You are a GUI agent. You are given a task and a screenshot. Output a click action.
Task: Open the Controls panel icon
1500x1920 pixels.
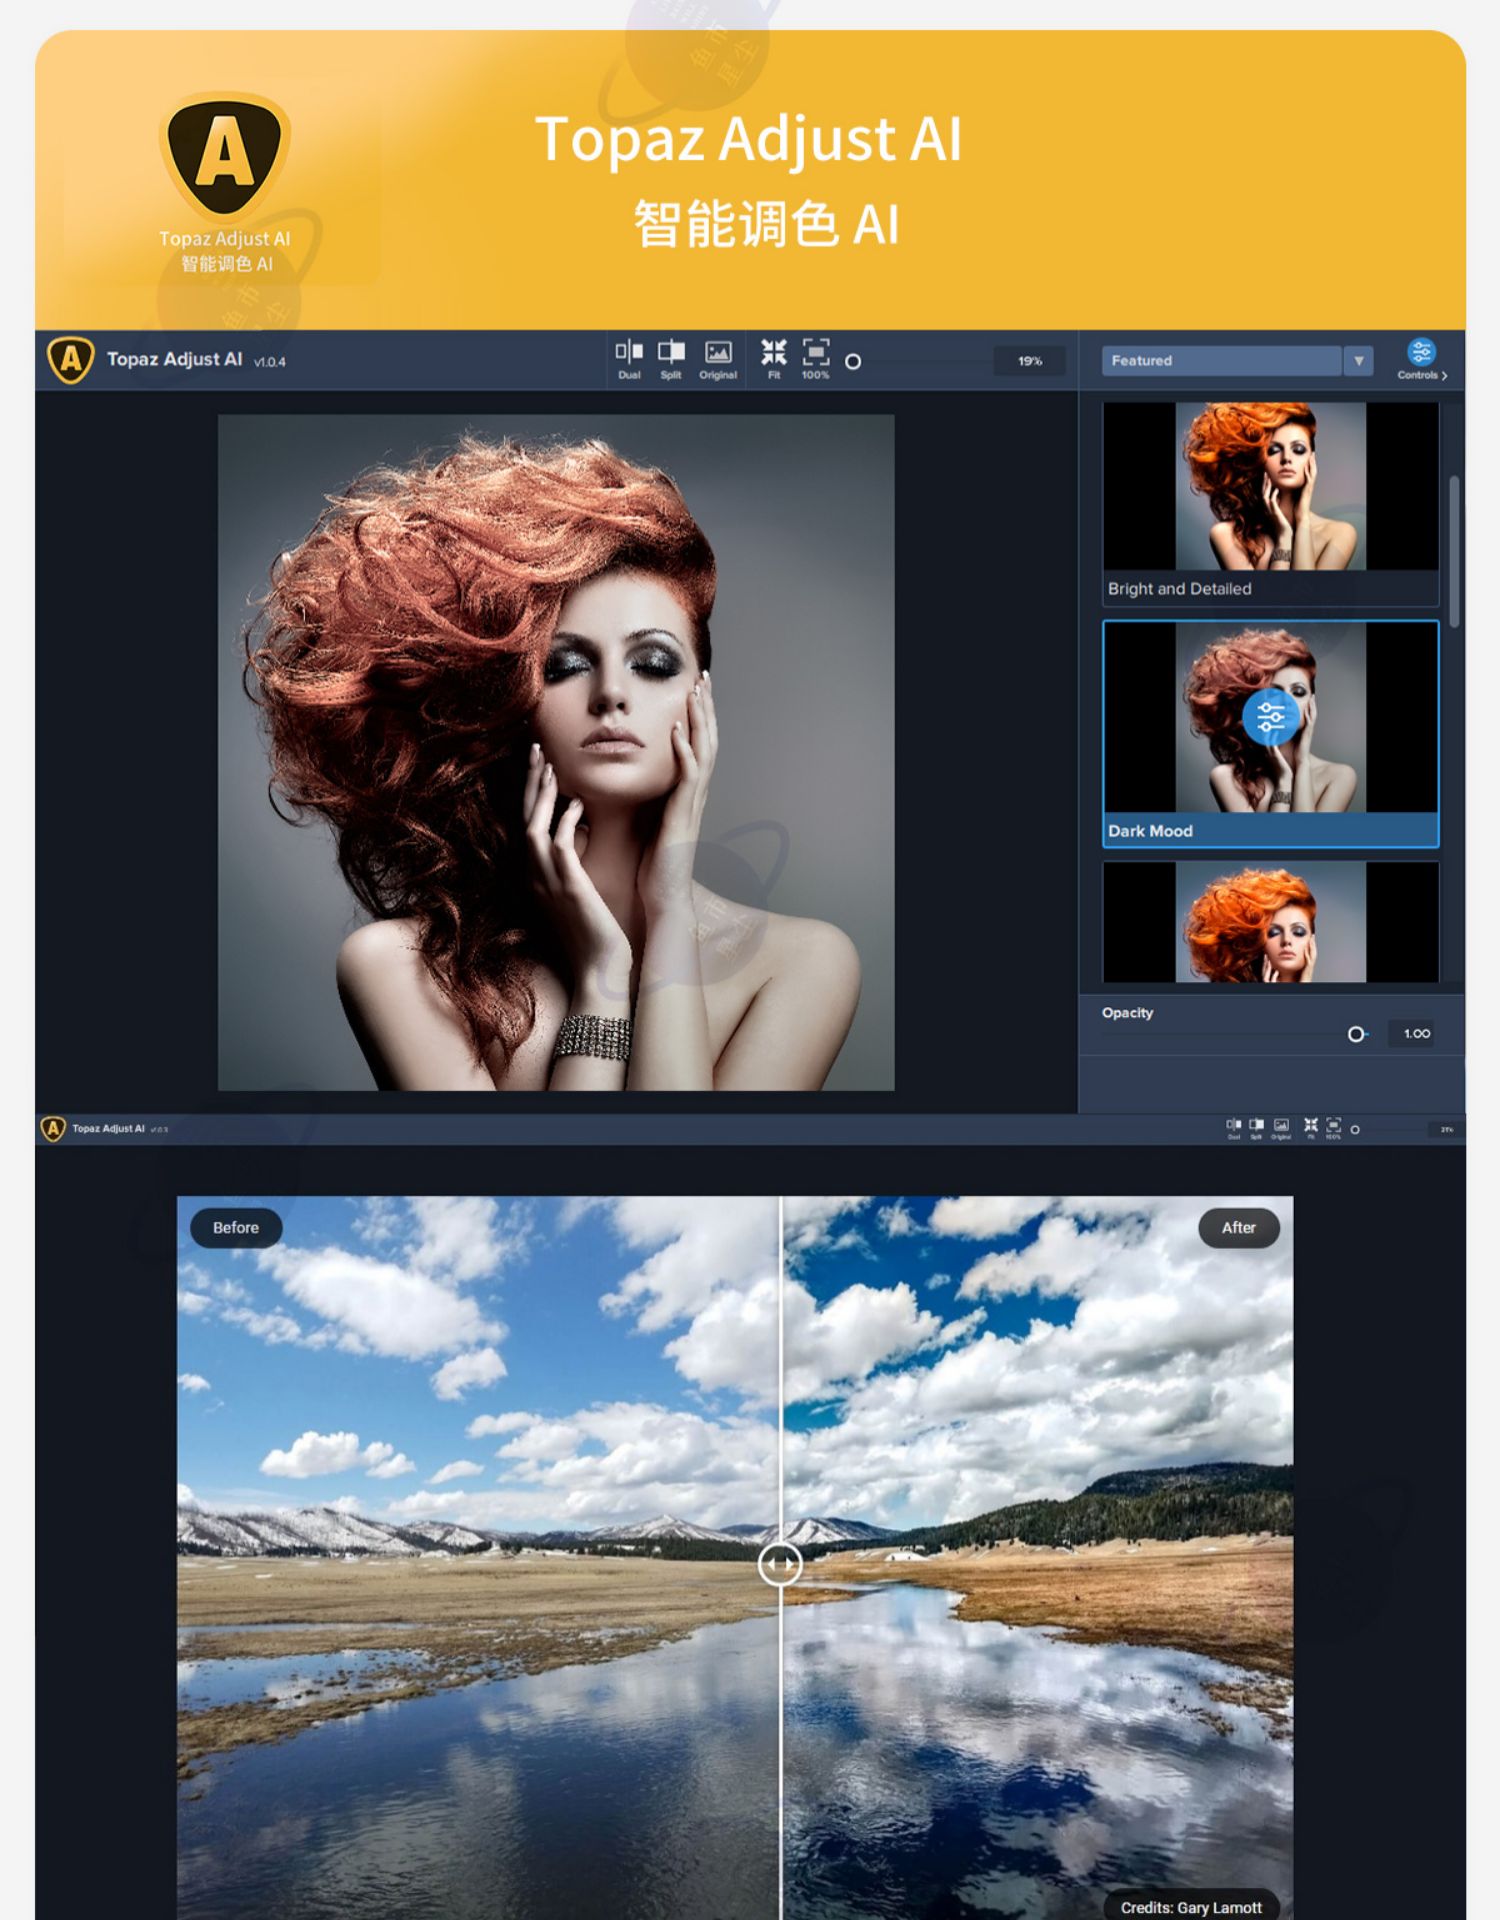coord(1421,359)
